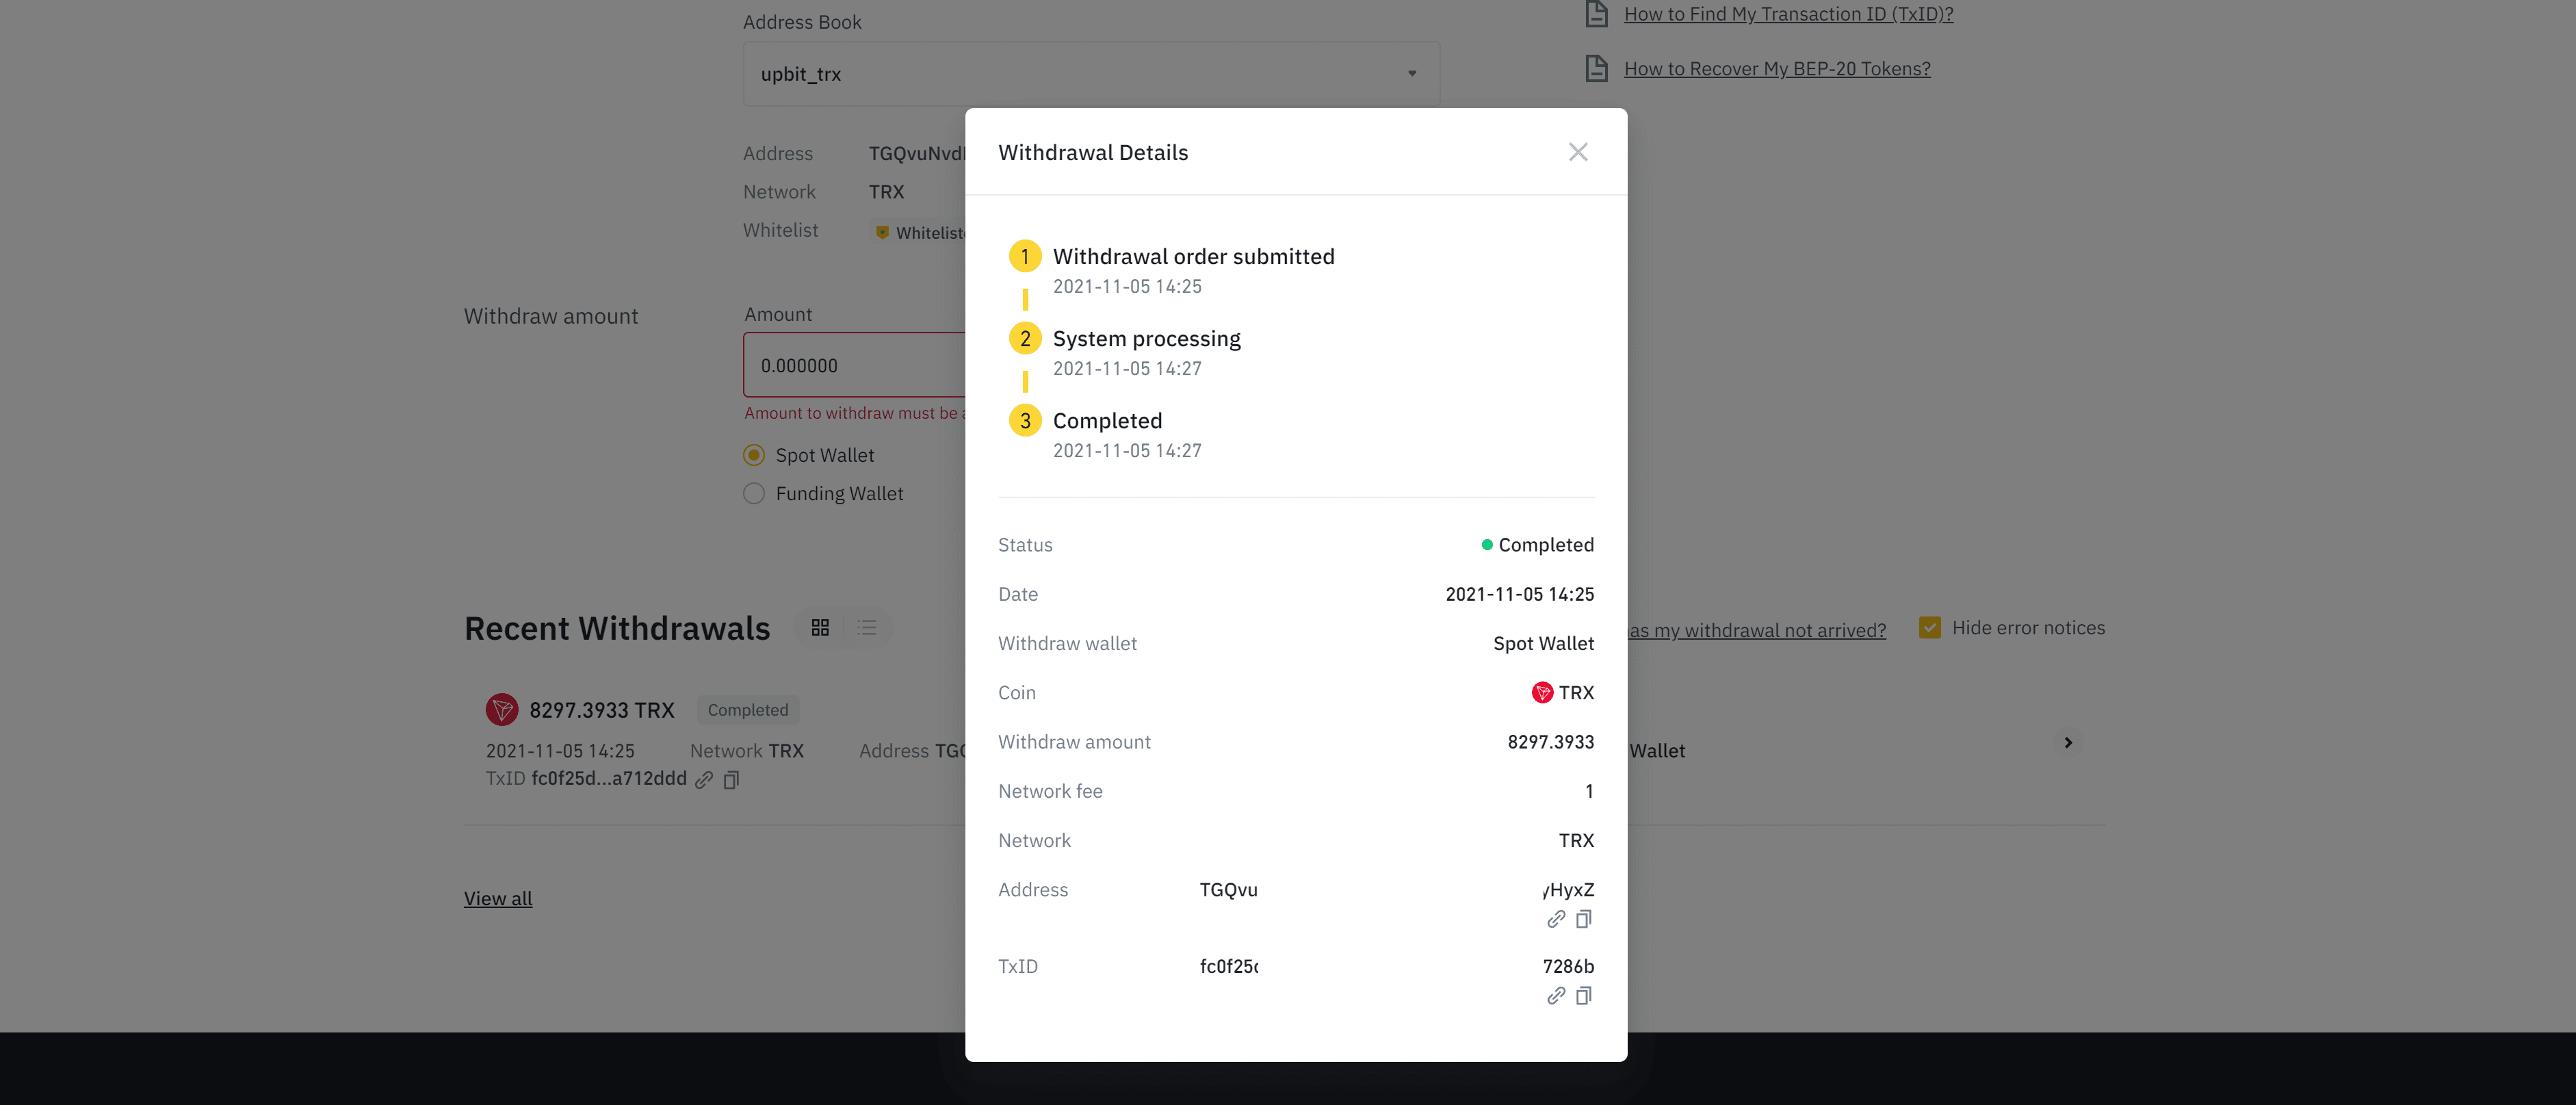2576x1105 pixels.
Task: Open link icon next to fc0f25d...a712ddd
Action: [x=704, y=780]
